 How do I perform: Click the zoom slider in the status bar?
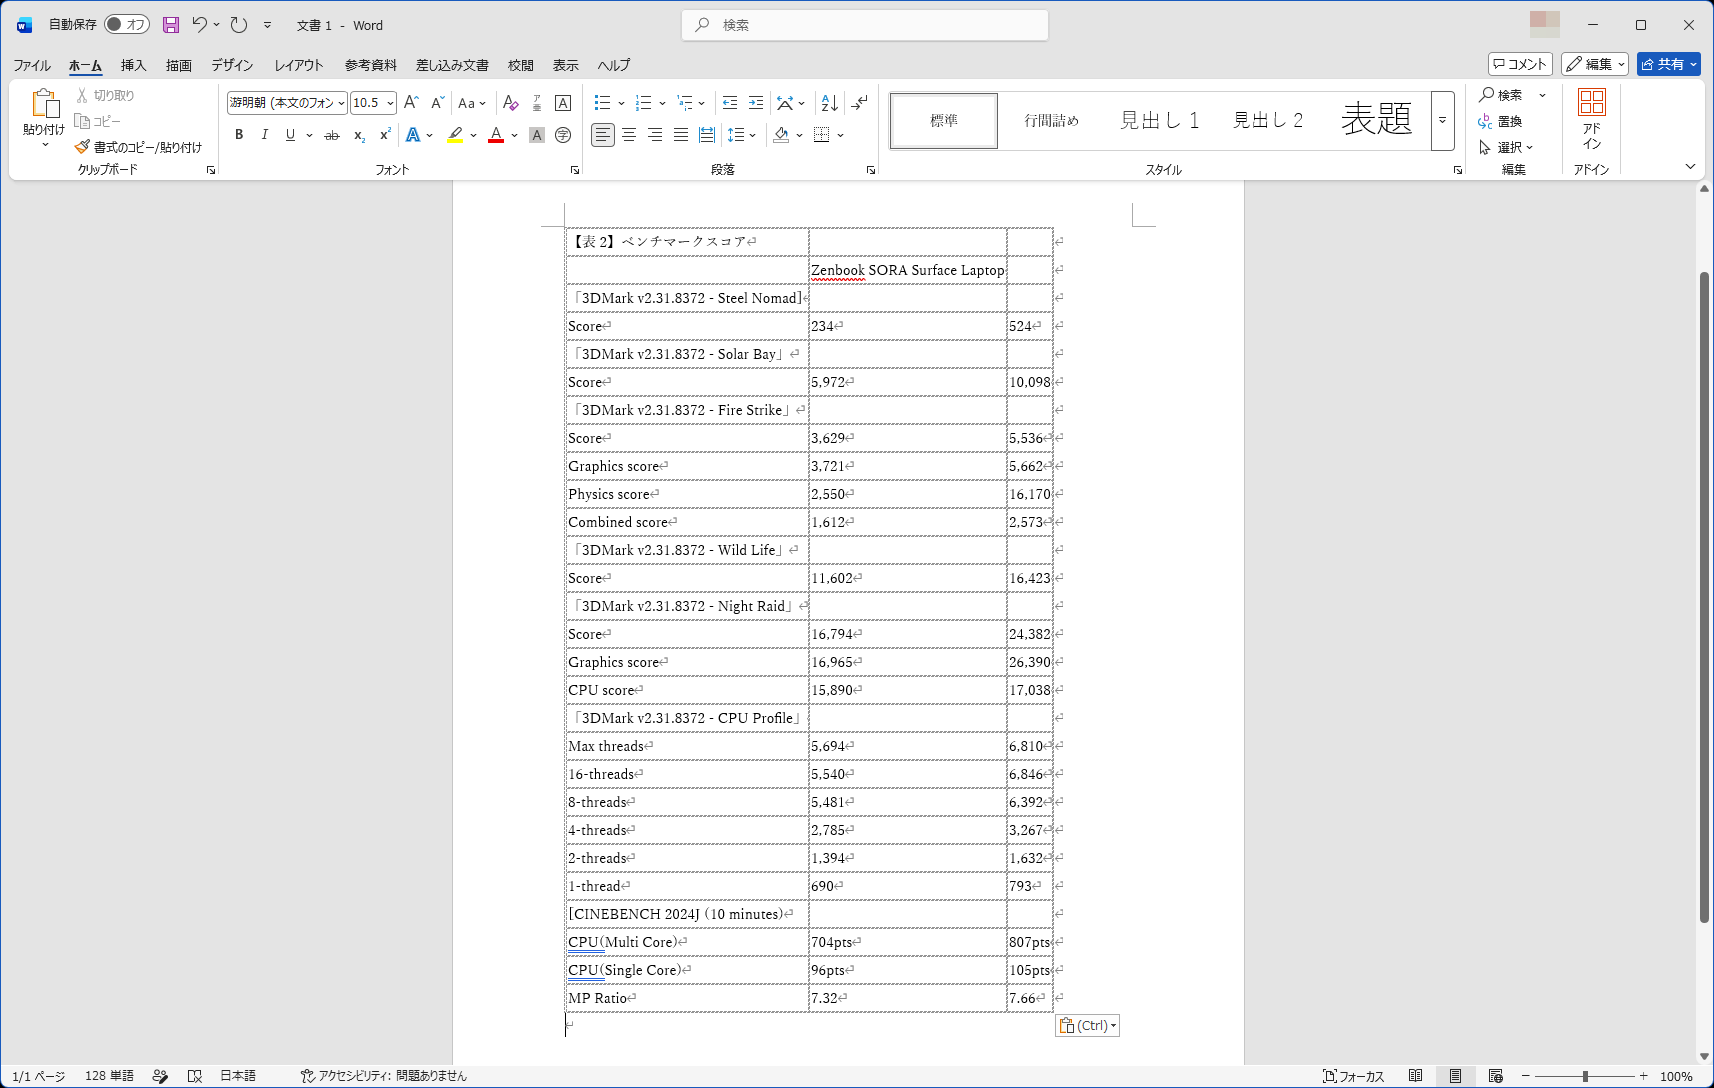tap(1584, 1076)
